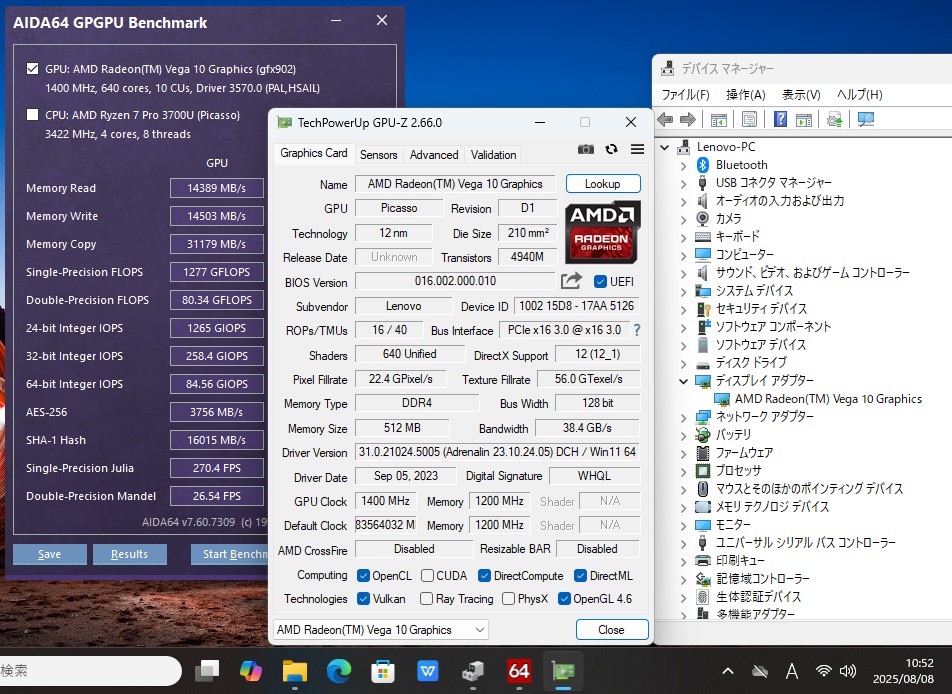Click Device Manager help icon in toolbar
Viewport: 952px width, 694px height.
pyautogui.click(x=780, y=120)
